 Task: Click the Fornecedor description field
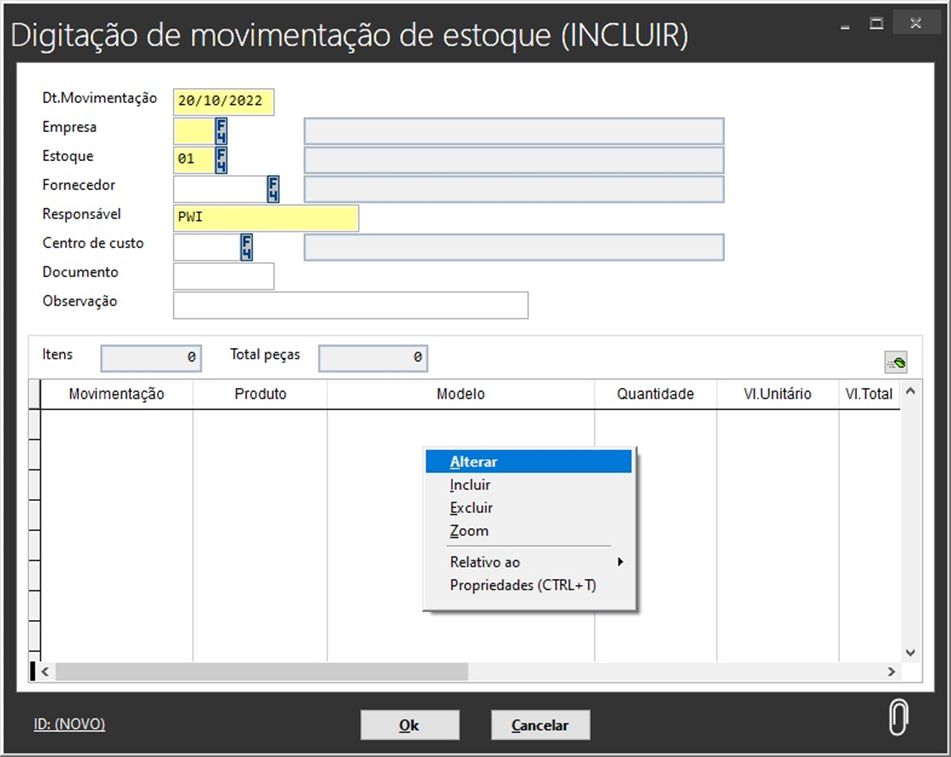[514, 189]
